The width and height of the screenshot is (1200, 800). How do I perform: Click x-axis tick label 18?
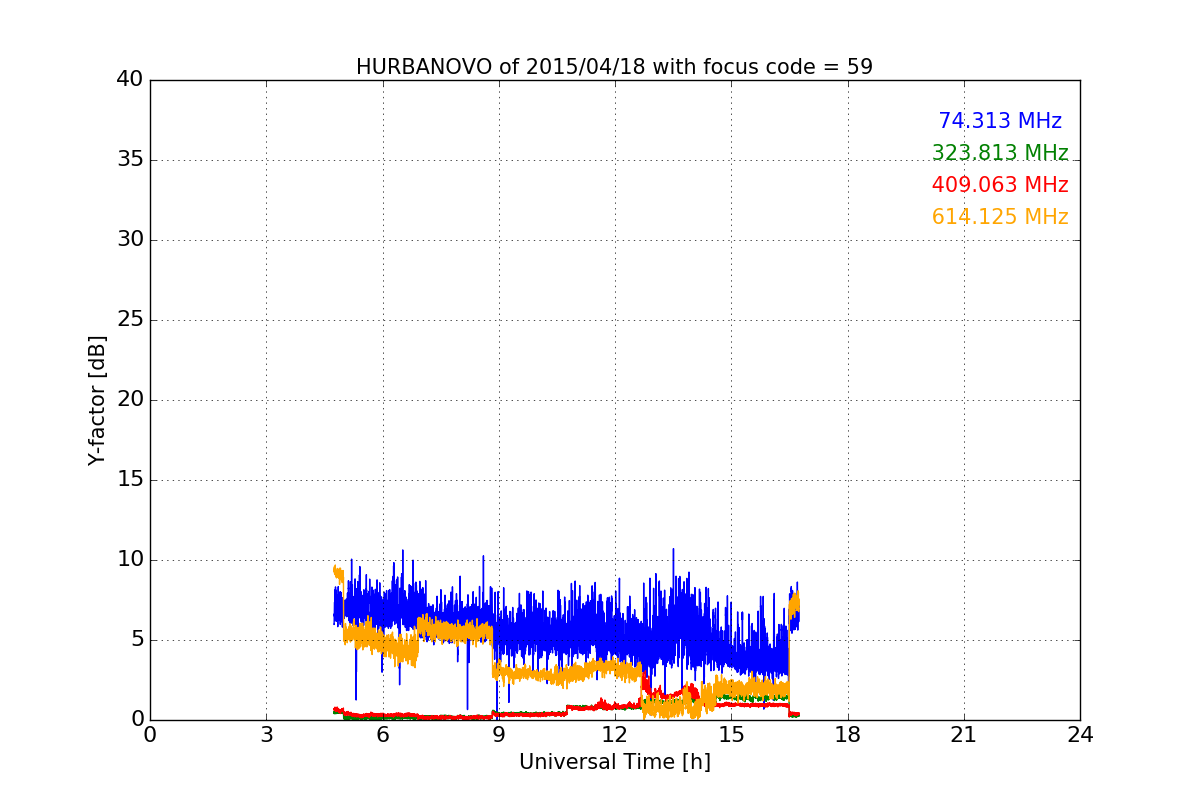[848, 735]
